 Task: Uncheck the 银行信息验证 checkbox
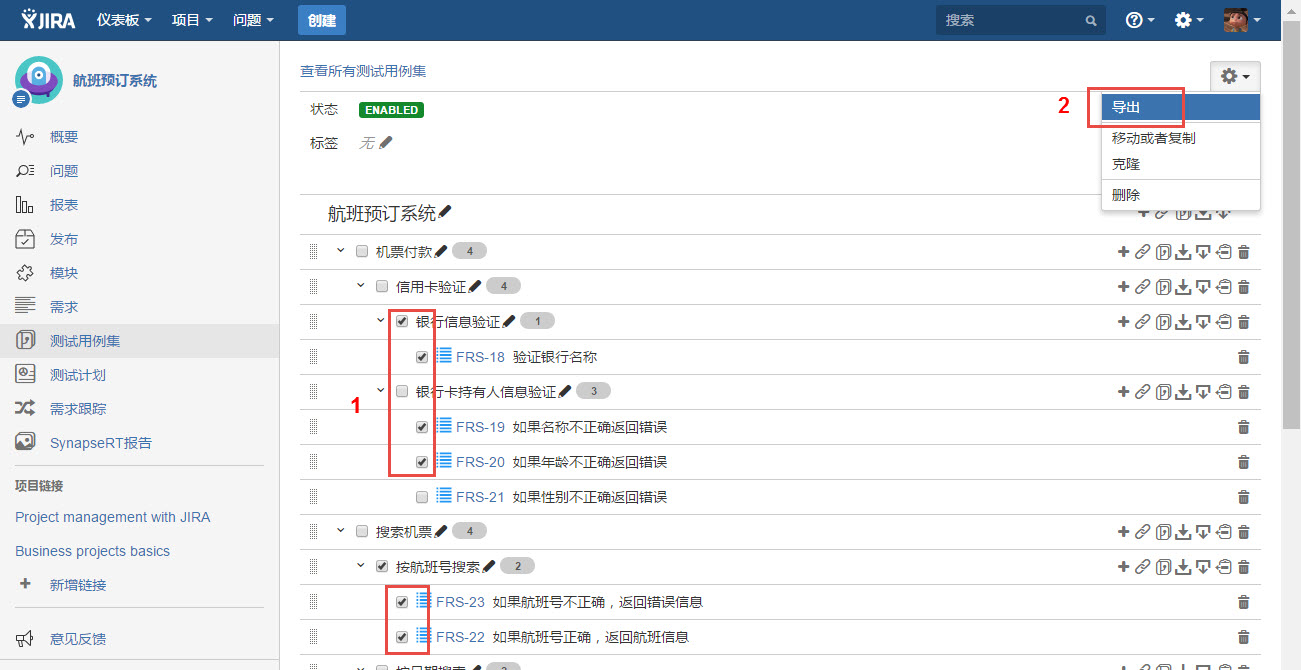[402, 321]
